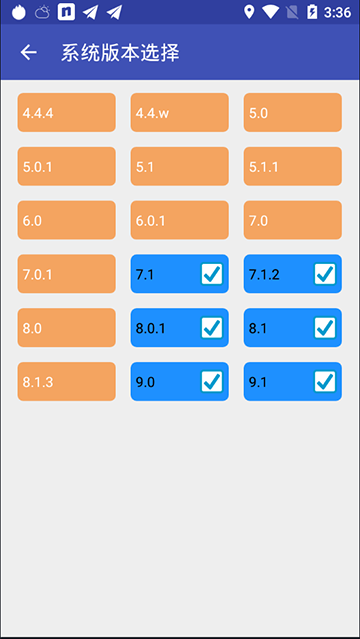Tap the square 'n' notification icon

click(66, 12)
